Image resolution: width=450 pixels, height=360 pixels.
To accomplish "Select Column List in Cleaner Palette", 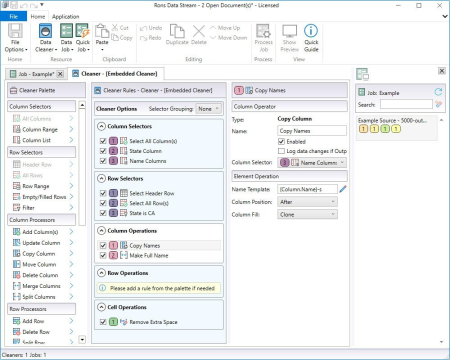I will click(36, 140).
